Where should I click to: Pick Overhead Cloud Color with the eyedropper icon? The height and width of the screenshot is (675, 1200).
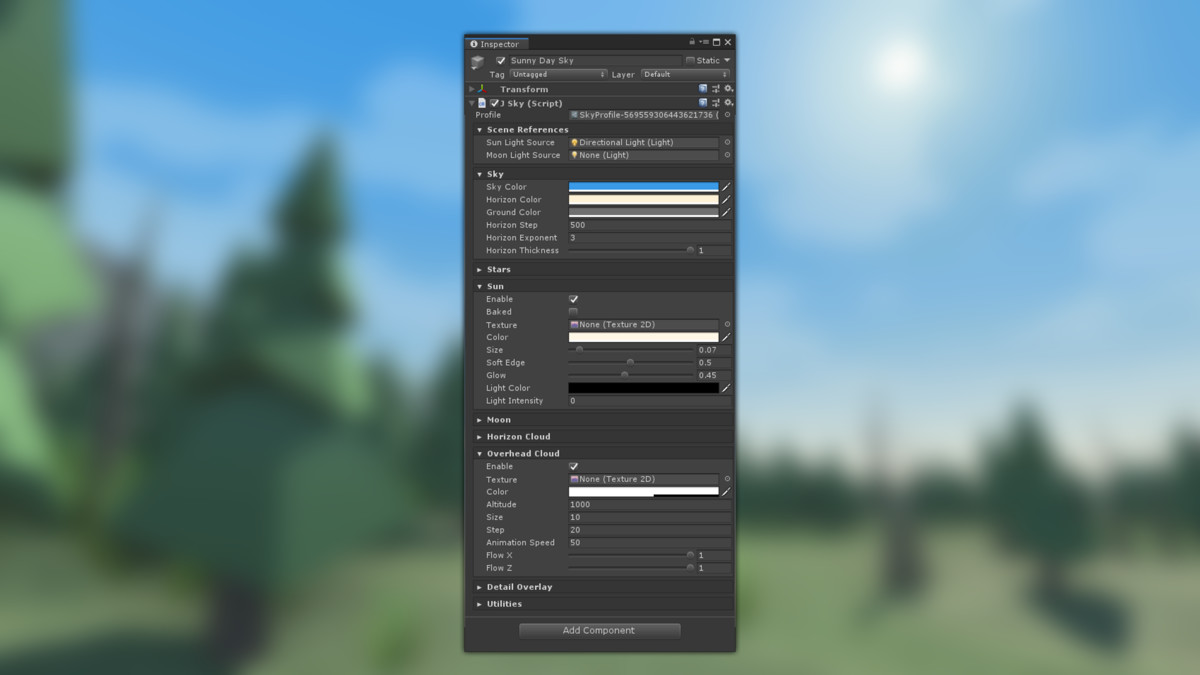(727, 492)
